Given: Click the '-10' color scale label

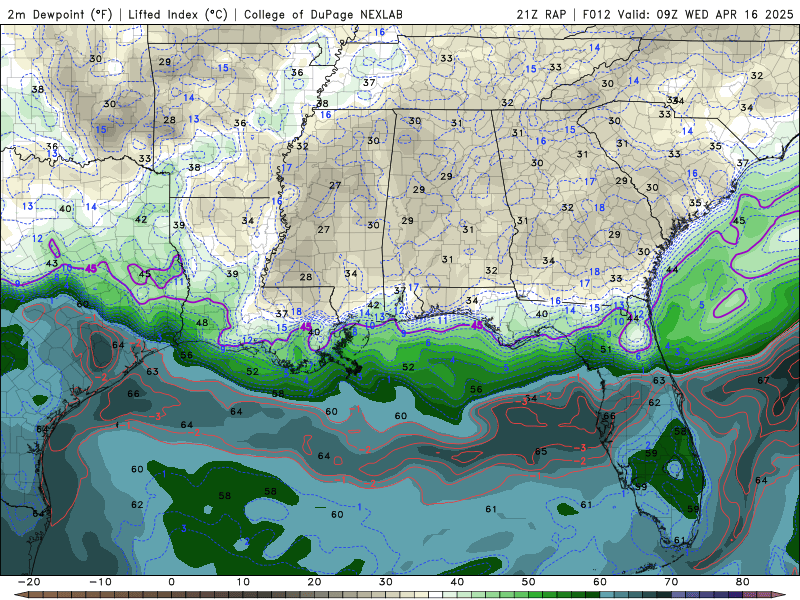Looking at the screenshot, I should click(x=100, y=582).
